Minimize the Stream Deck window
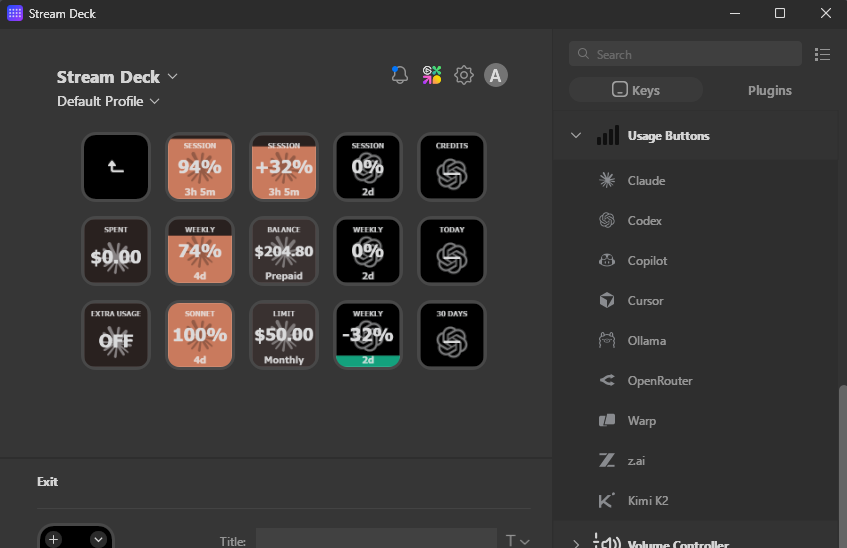The image size is (847, 548). (735, 14)
